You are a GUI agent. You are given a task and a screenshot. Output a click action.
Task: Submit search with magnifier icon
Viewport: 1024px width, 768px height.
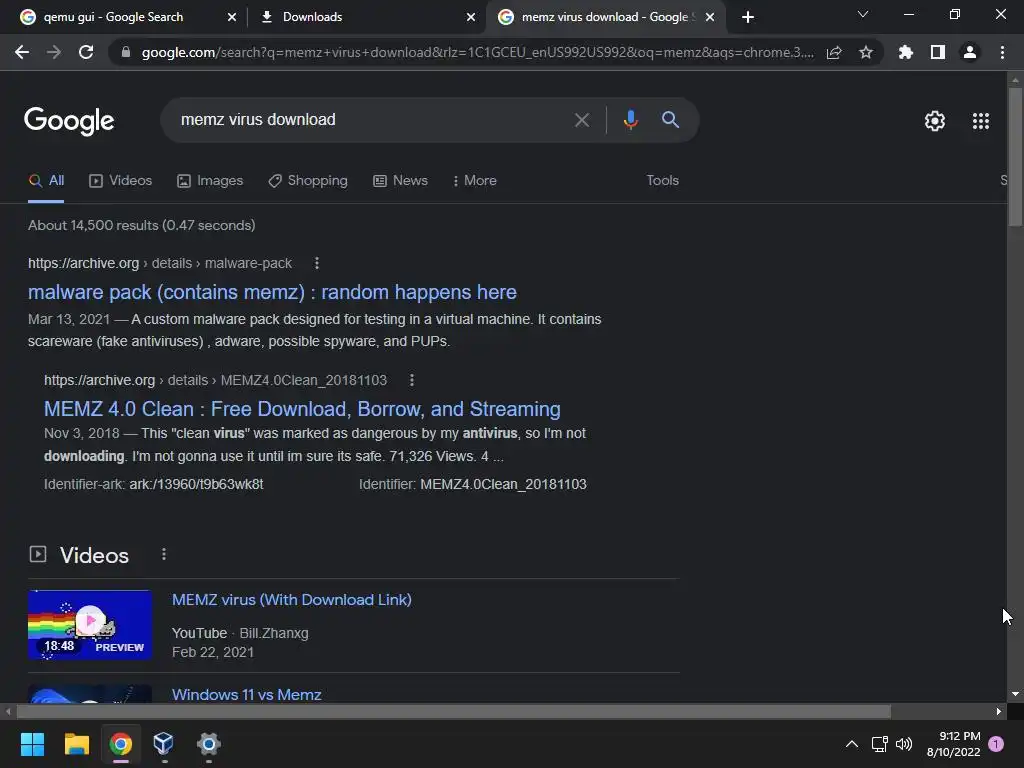tap(671, 120)
